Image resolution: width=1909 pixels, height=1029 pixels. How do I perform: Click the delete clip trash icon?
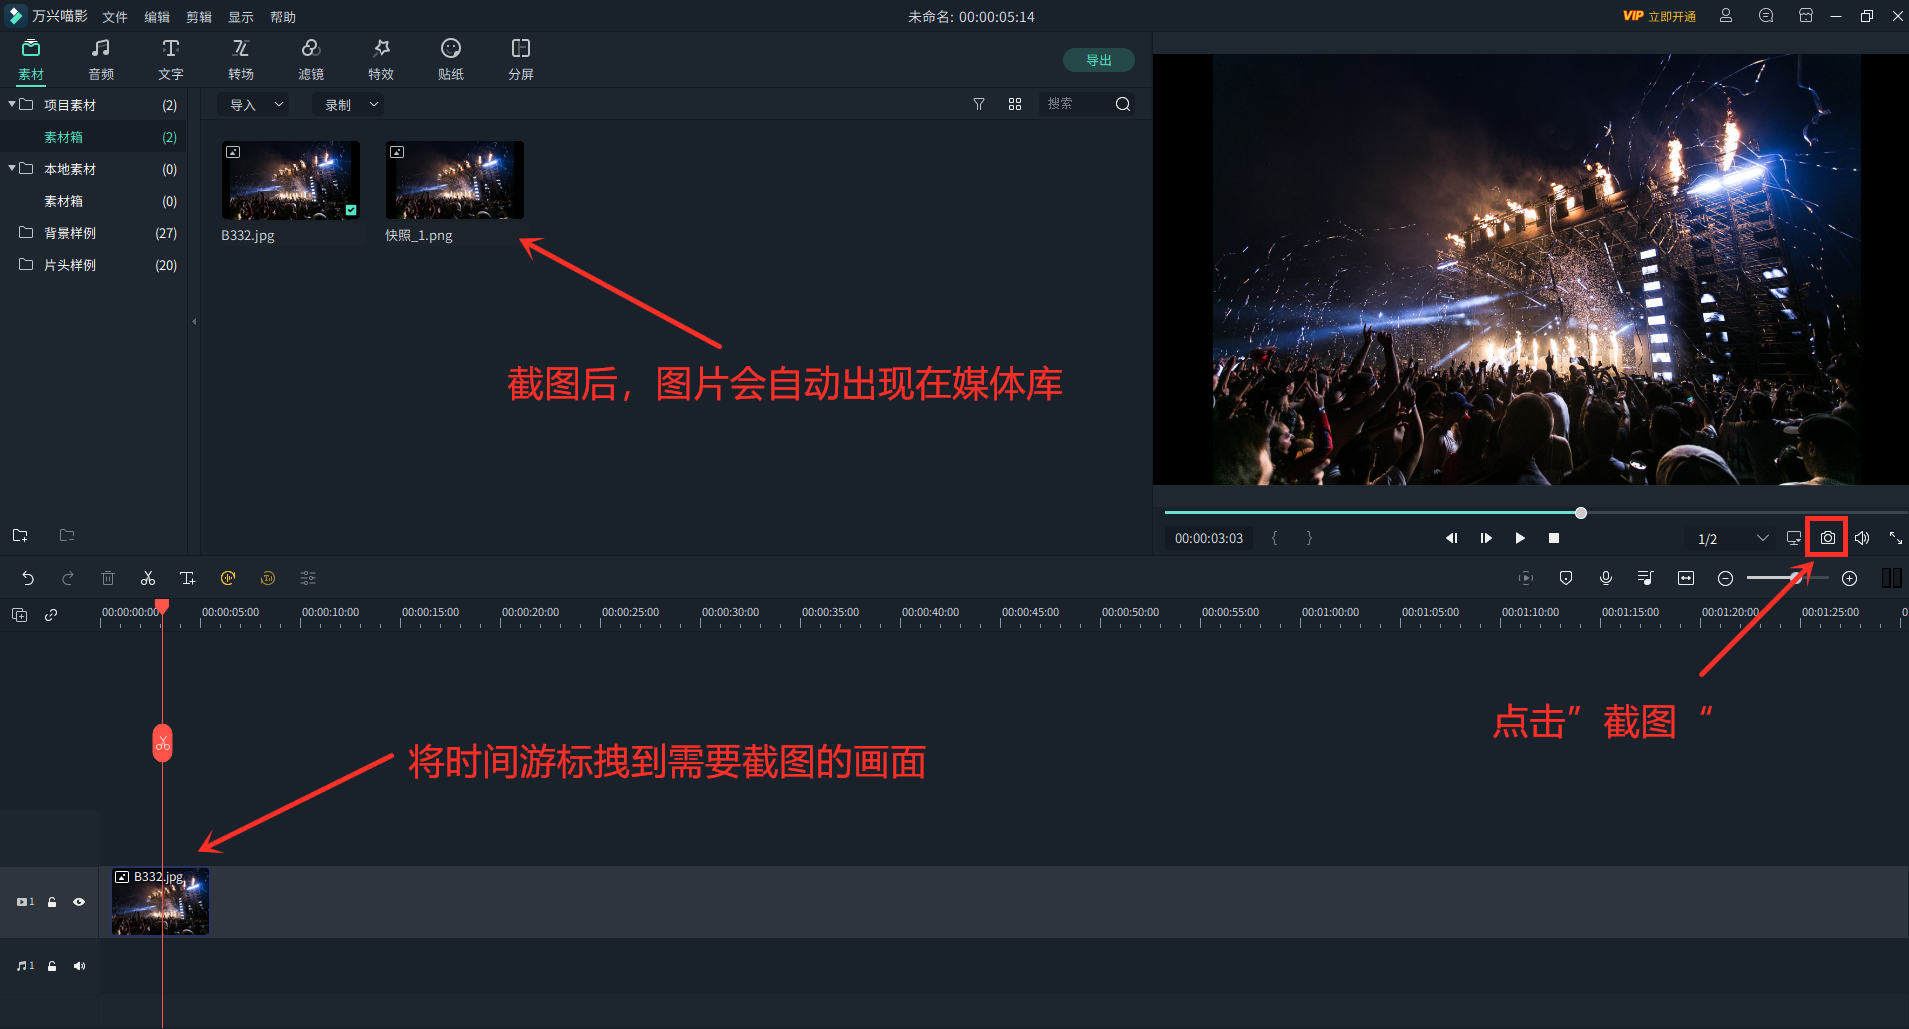108,578
